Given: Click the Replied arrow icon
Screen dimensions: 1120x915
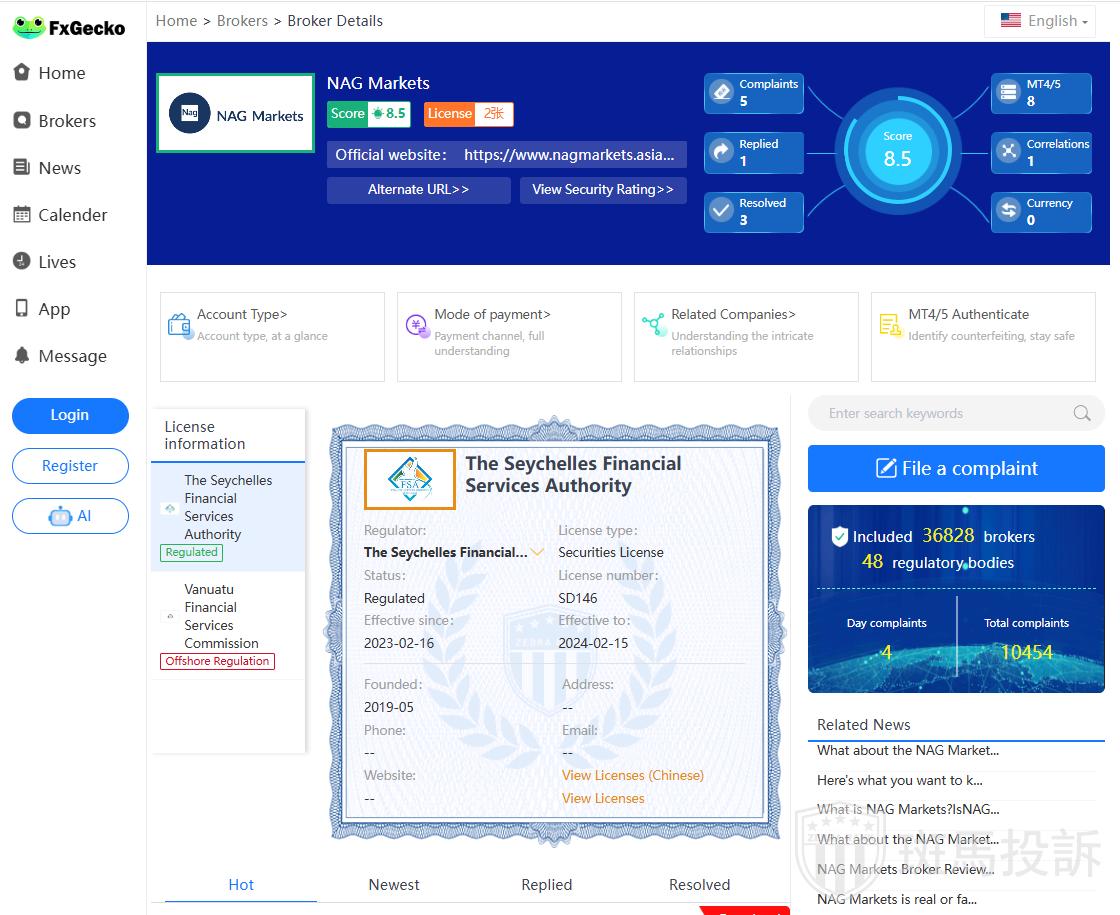Looking at the screenshot, I should (721, 152).
